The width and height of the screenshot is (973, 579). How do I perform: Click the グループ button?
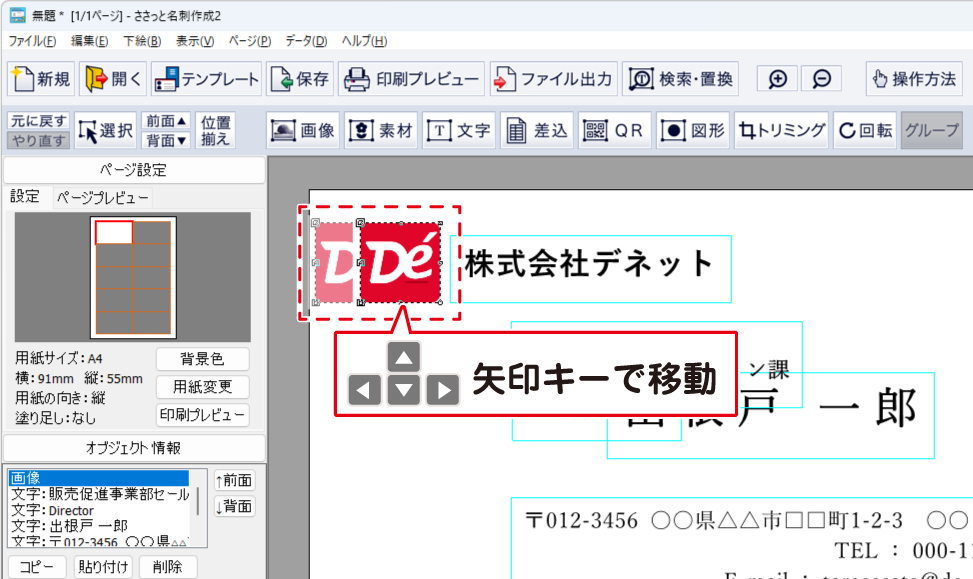click(932, 130)
